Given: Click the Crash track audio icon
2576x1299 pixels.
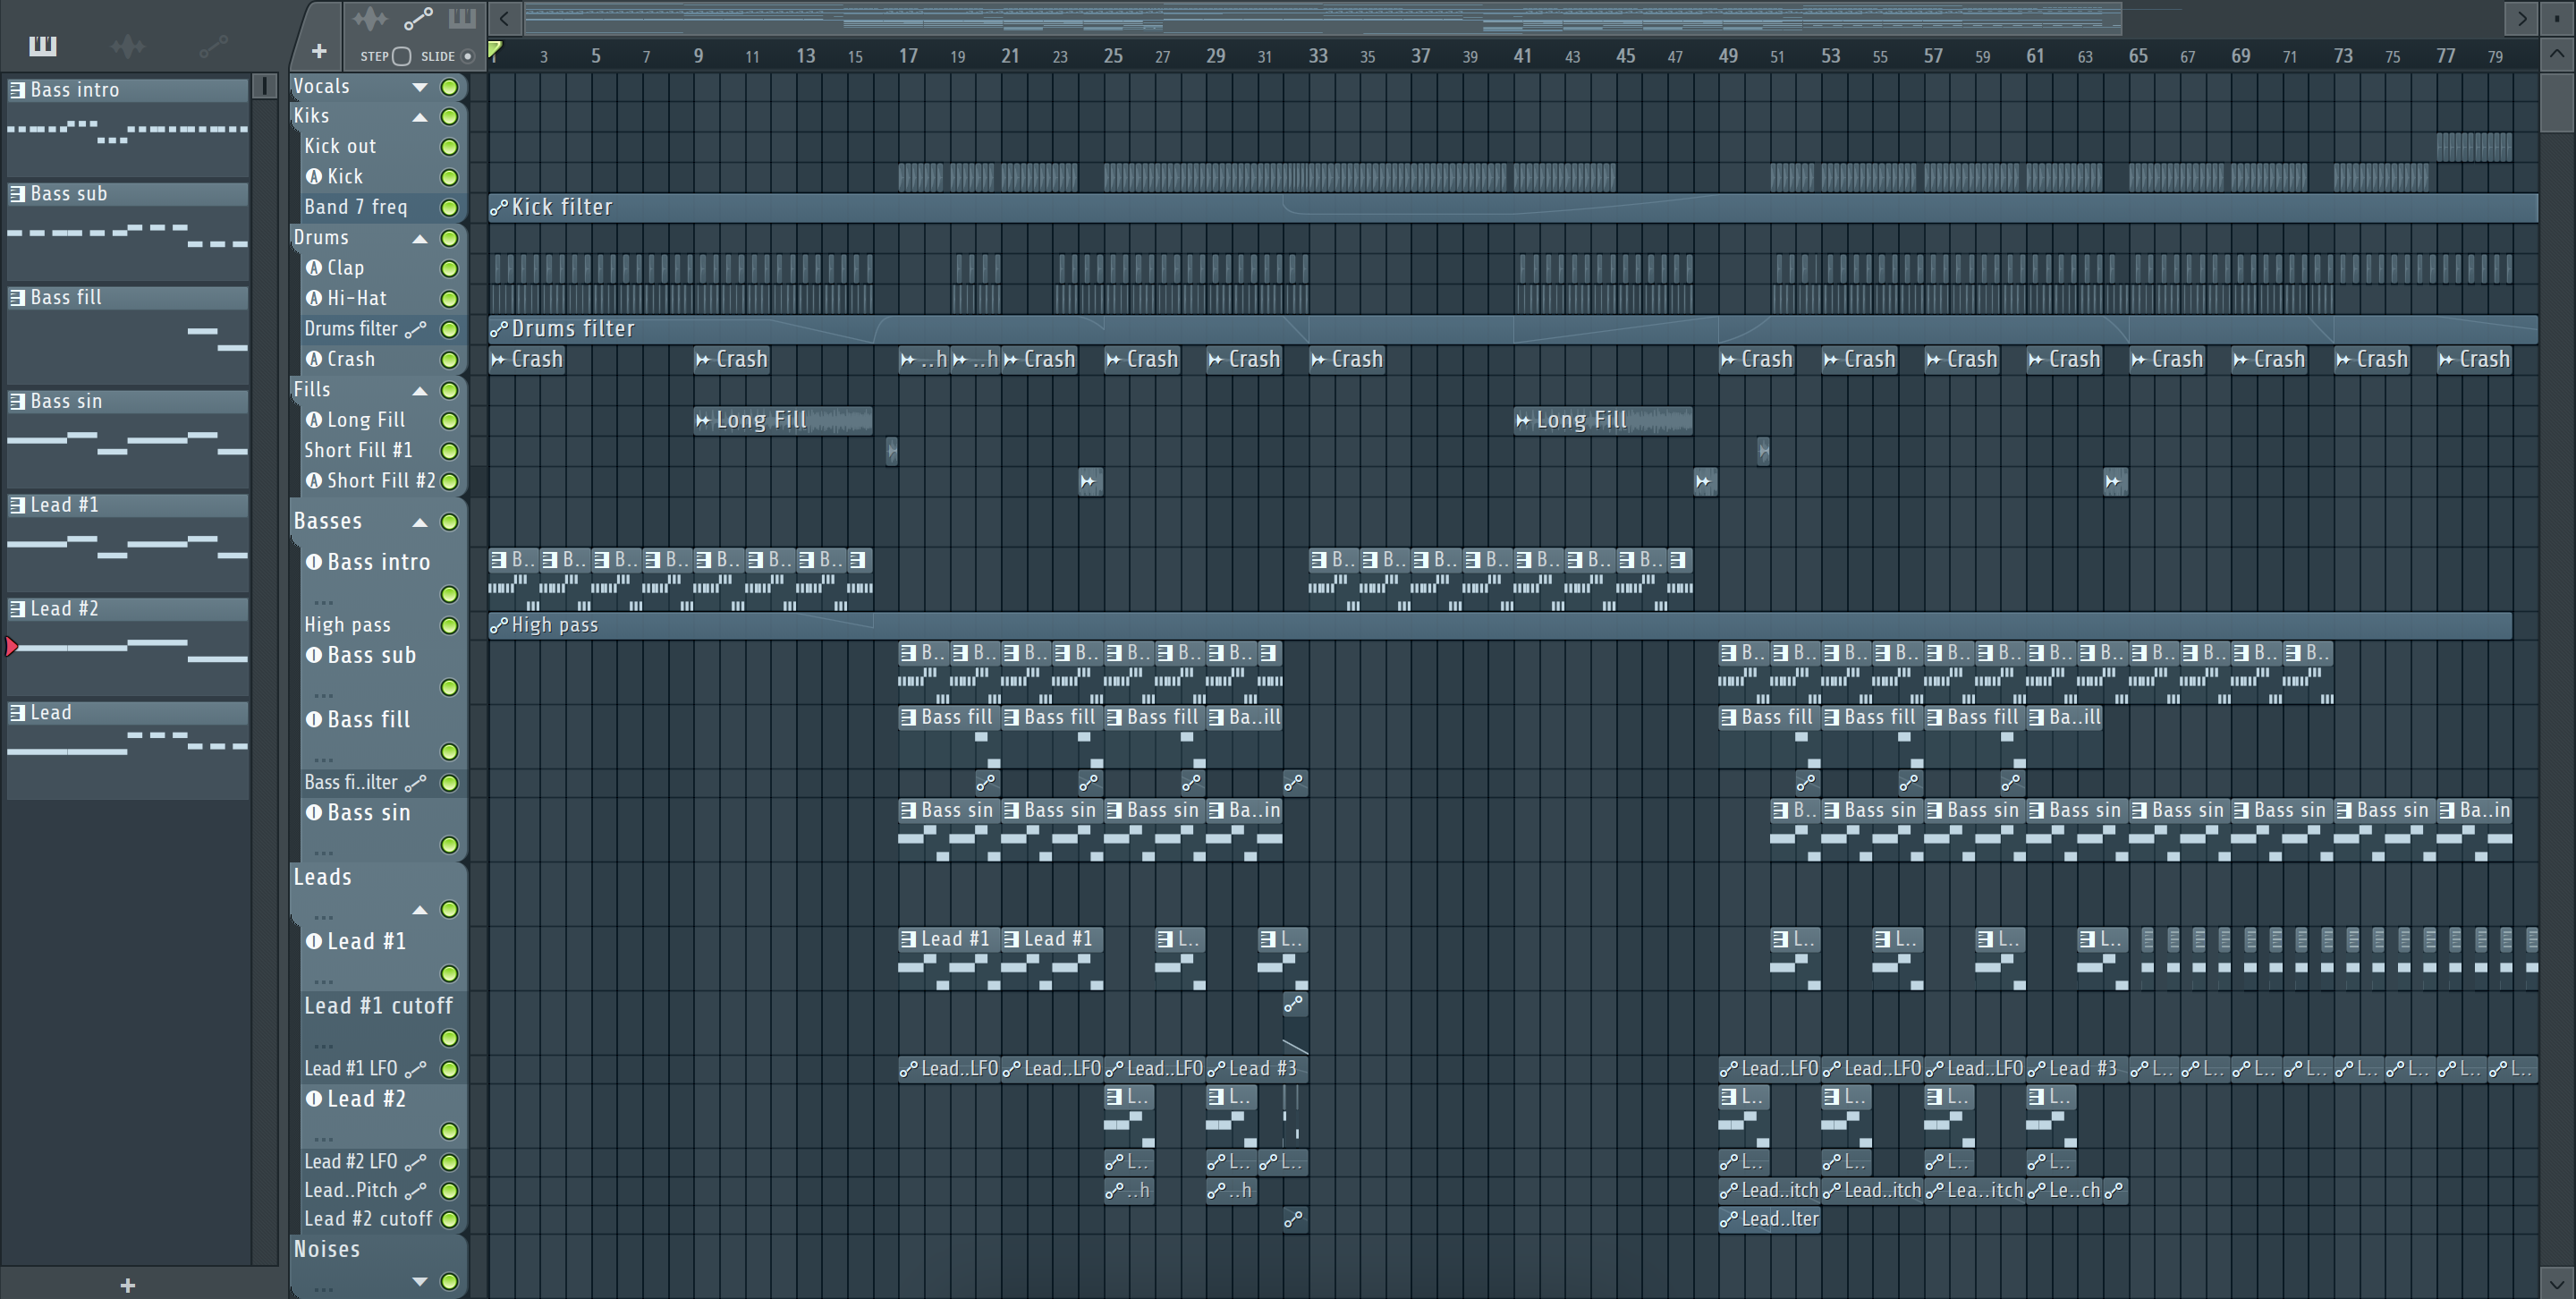Looking at the screenshot, I should [314, 359].
